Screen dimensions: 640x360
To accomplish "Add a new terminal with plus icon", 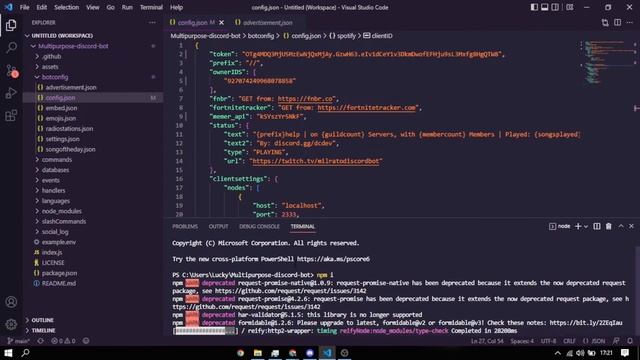I will pos(578,226).
